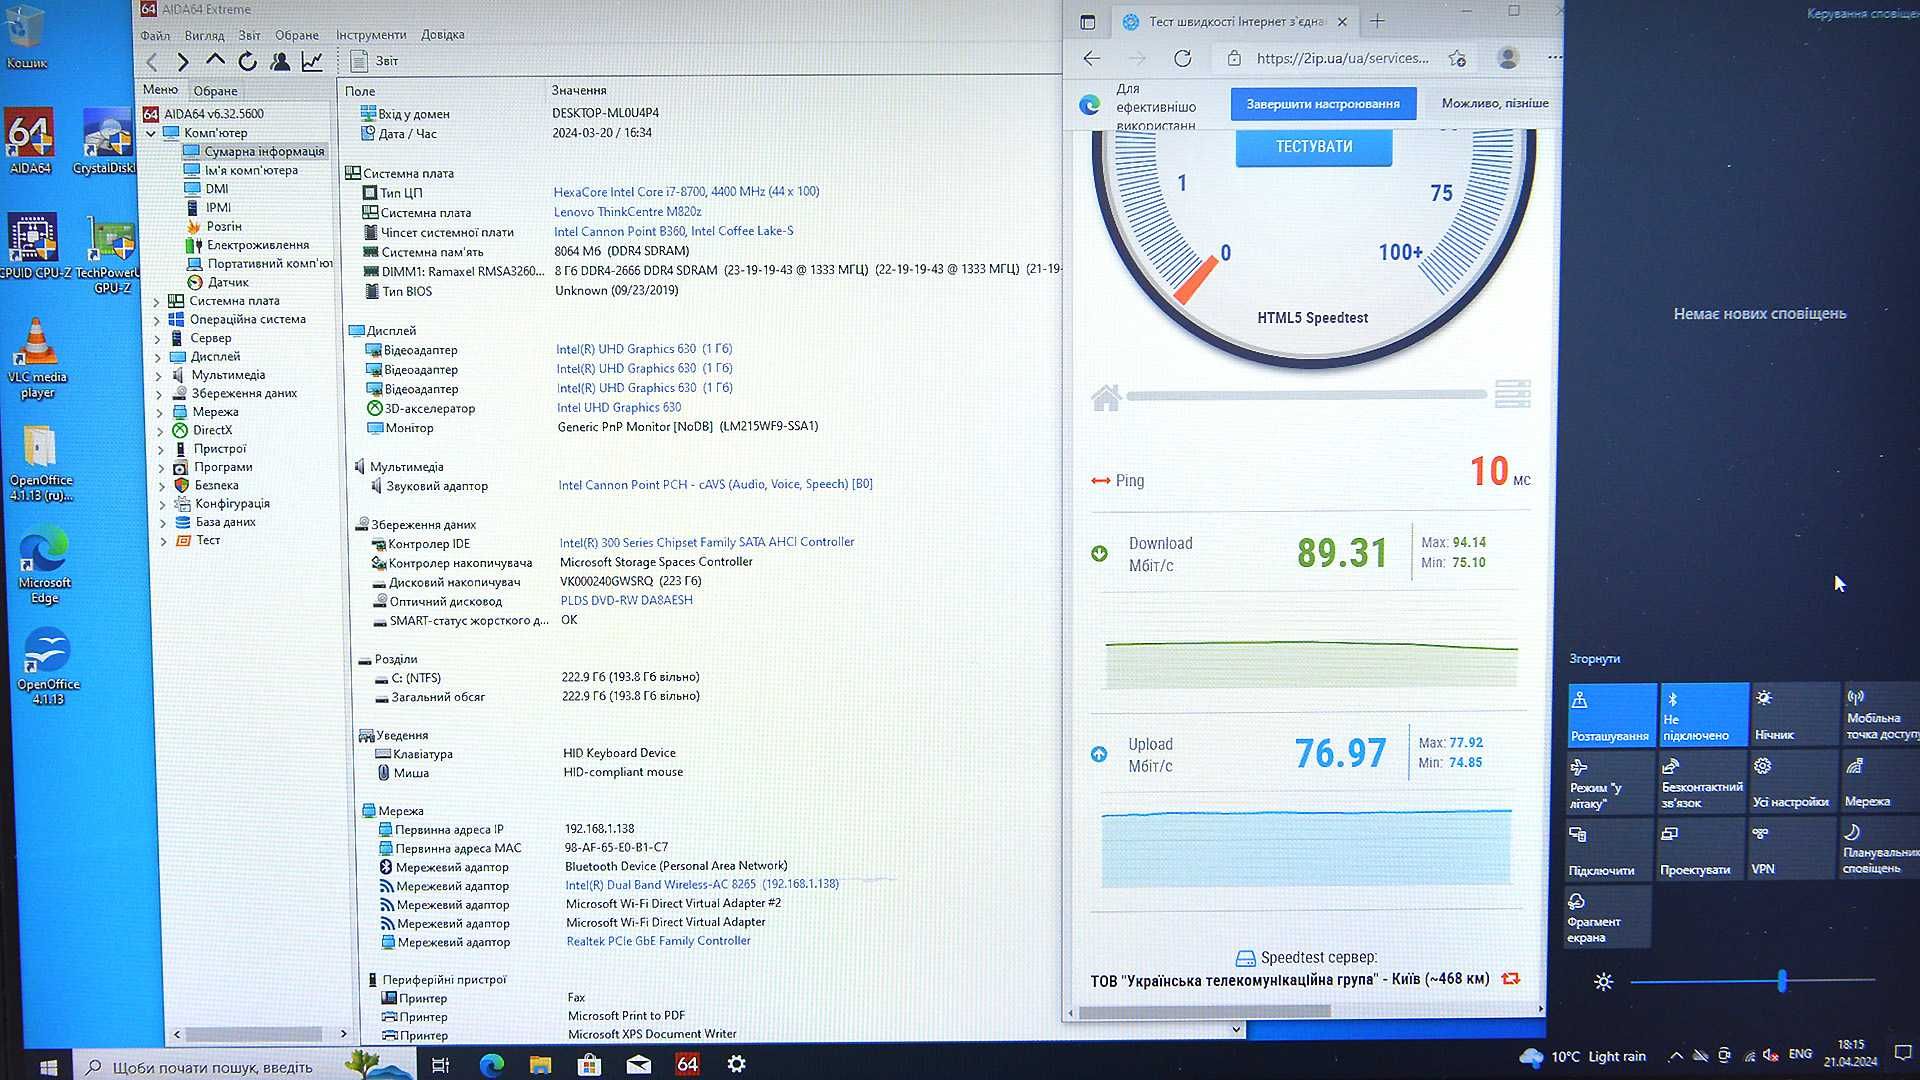Expand the Мультимедіа tree node
1920x1080 pixels.
click(158, 376)
